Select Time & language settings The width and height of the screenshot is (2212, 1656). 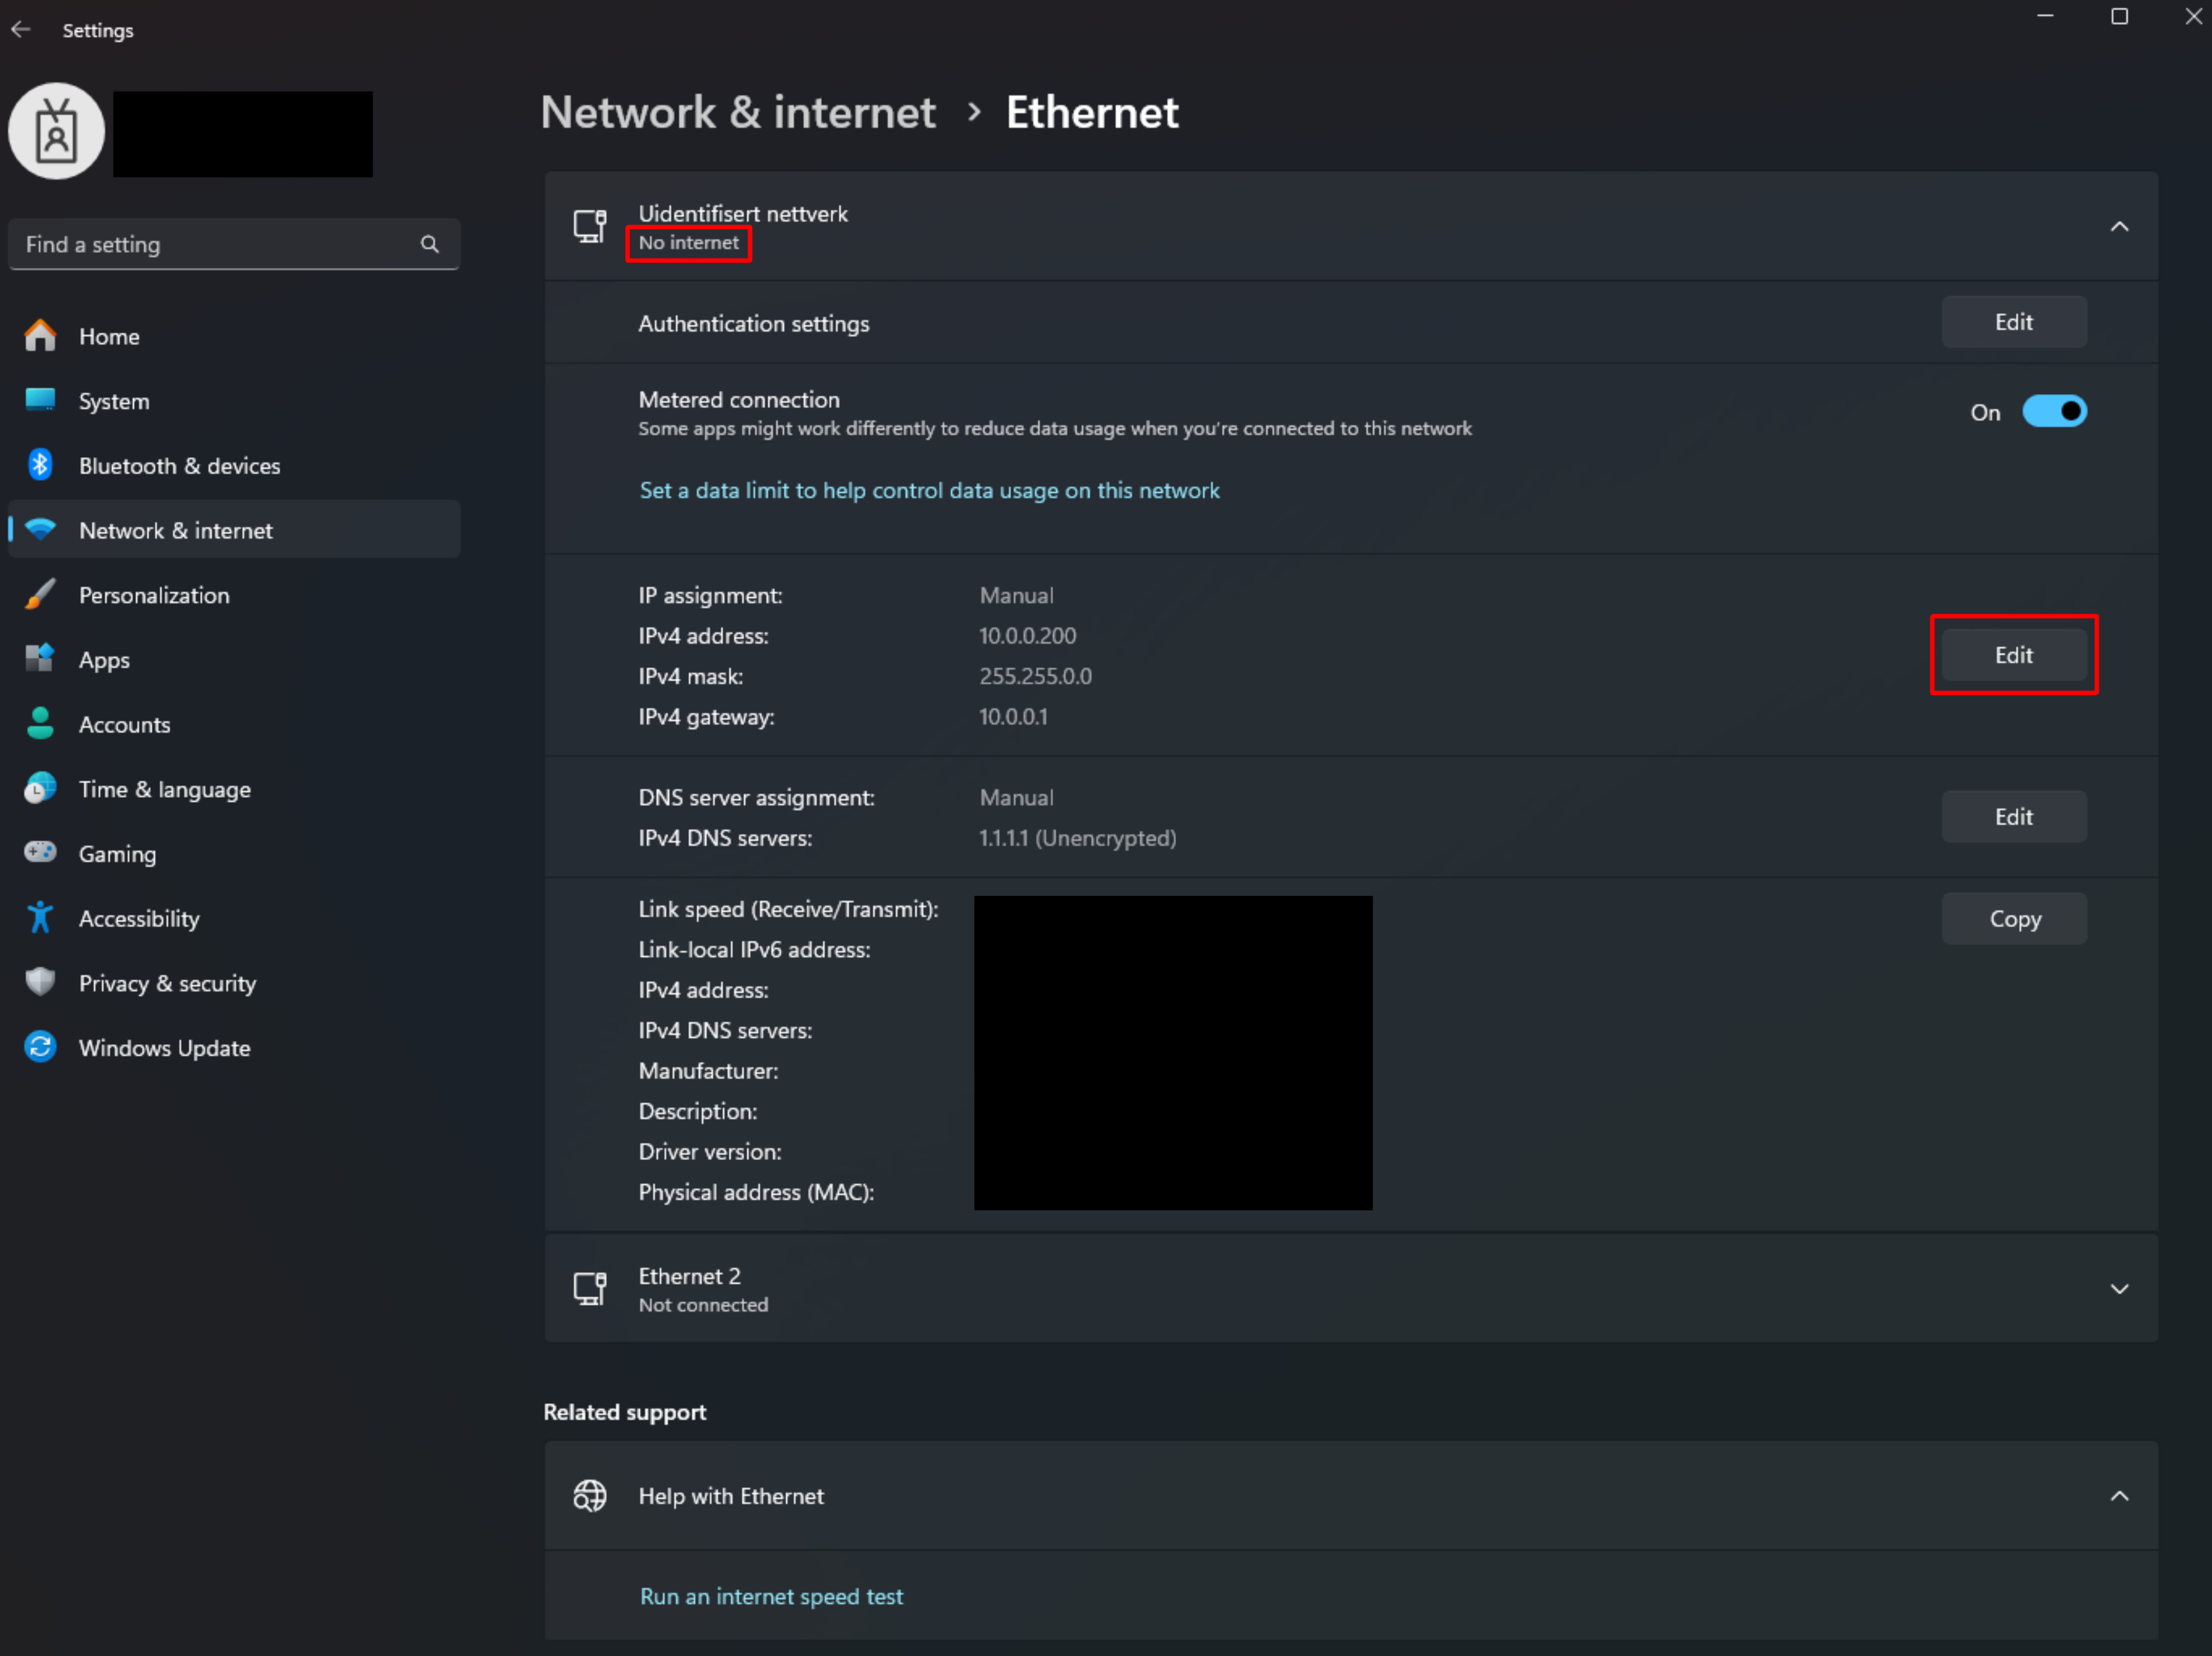coord(164,789)
